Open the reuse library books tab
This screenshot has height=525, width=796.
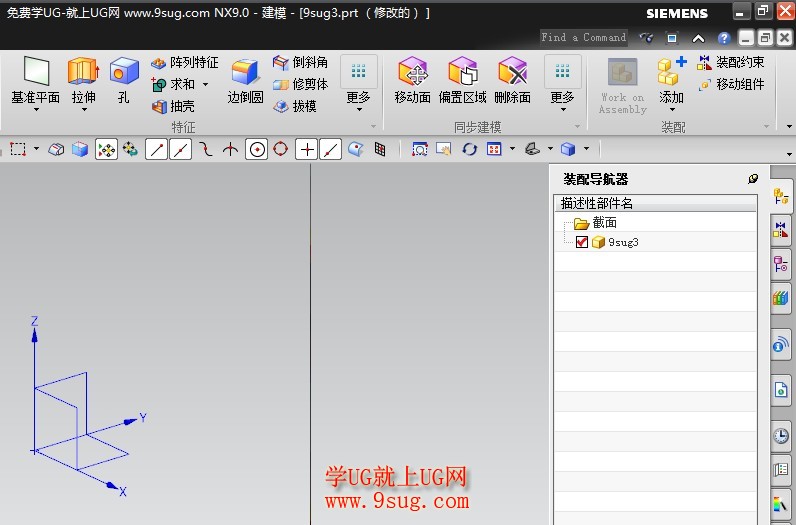(x=781, y=298)
